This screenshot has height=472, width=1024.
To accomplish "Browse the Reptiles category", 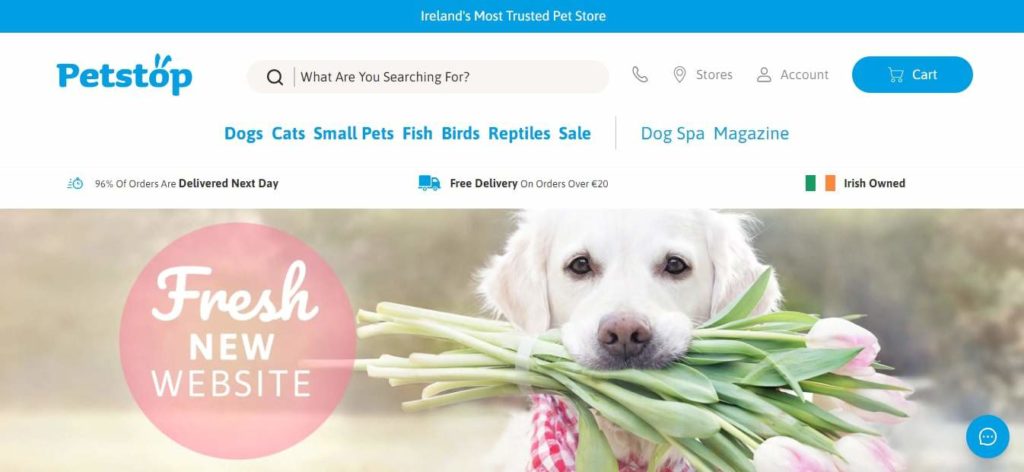I will coord(519,133).
